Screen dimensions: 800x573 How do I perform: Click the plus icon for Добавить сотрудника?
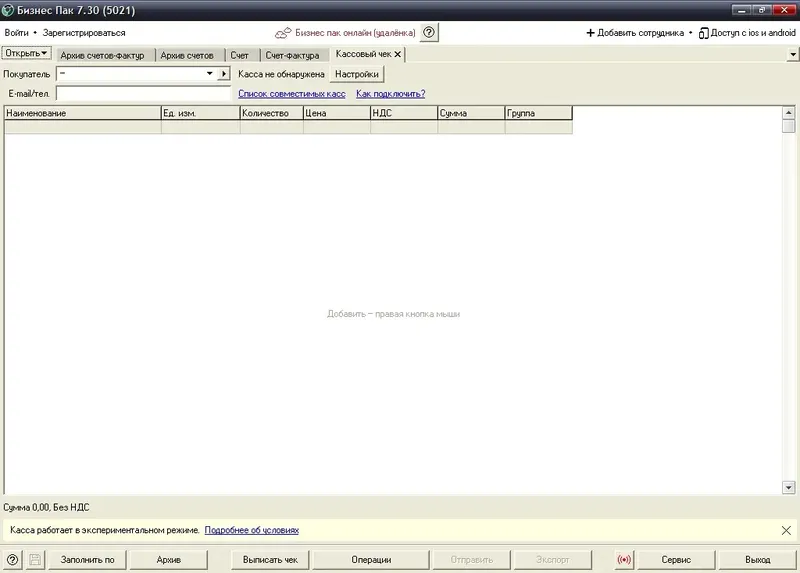[x=590, y=33]
